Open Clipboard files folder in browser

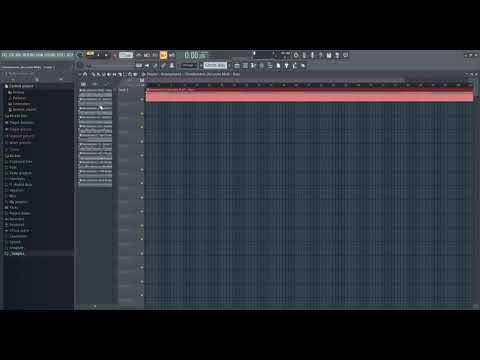(18, 162)
